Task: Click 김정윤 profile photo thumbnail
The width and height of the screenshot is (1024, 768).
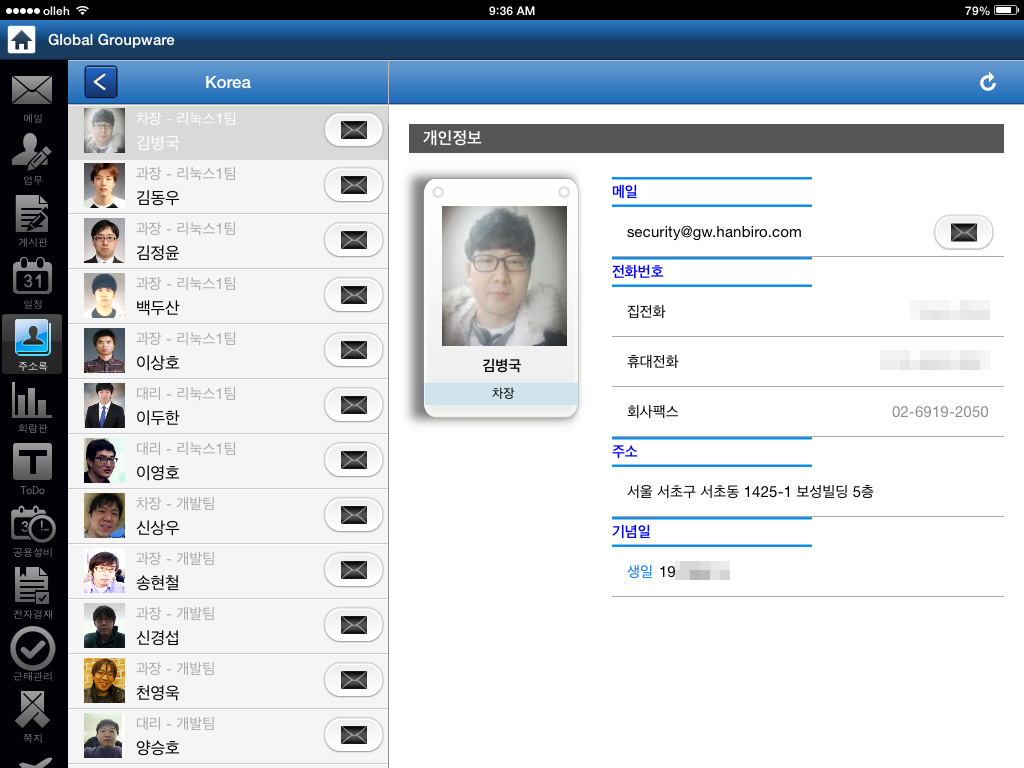Action: tap(104, 240)
